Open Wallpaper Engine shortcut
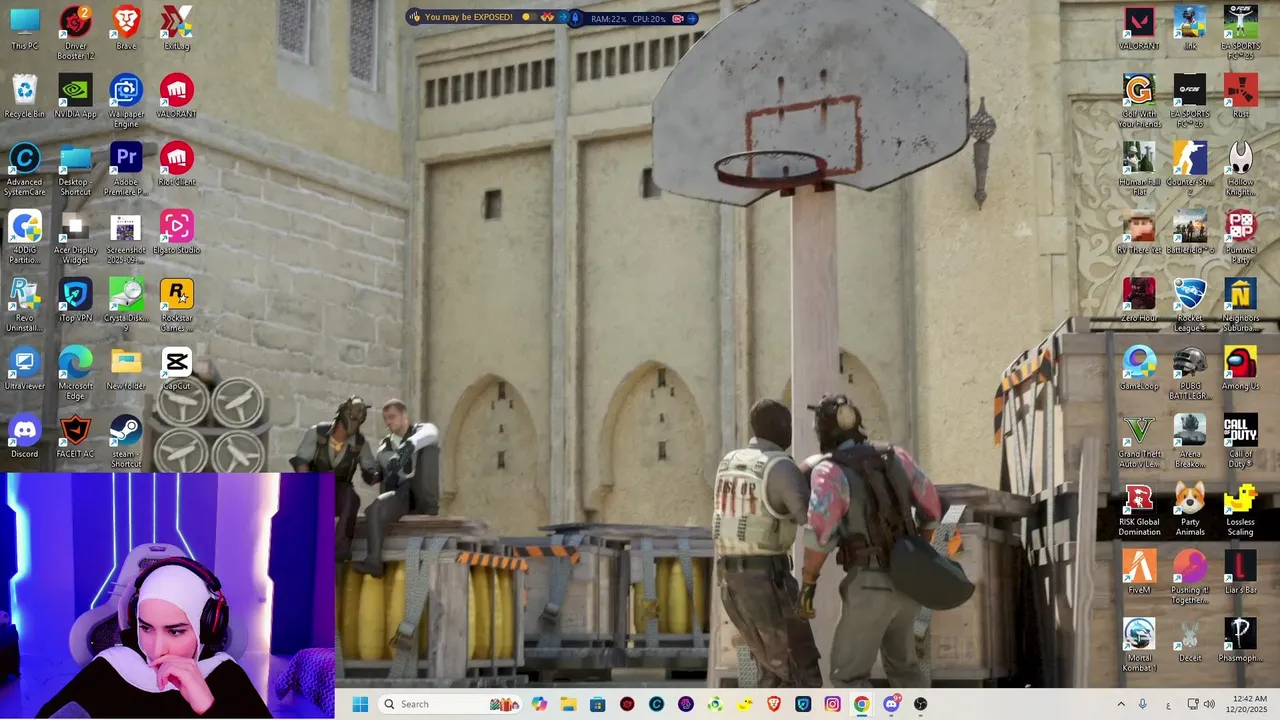Screen dimensions: 1280x720 (126, 101)
